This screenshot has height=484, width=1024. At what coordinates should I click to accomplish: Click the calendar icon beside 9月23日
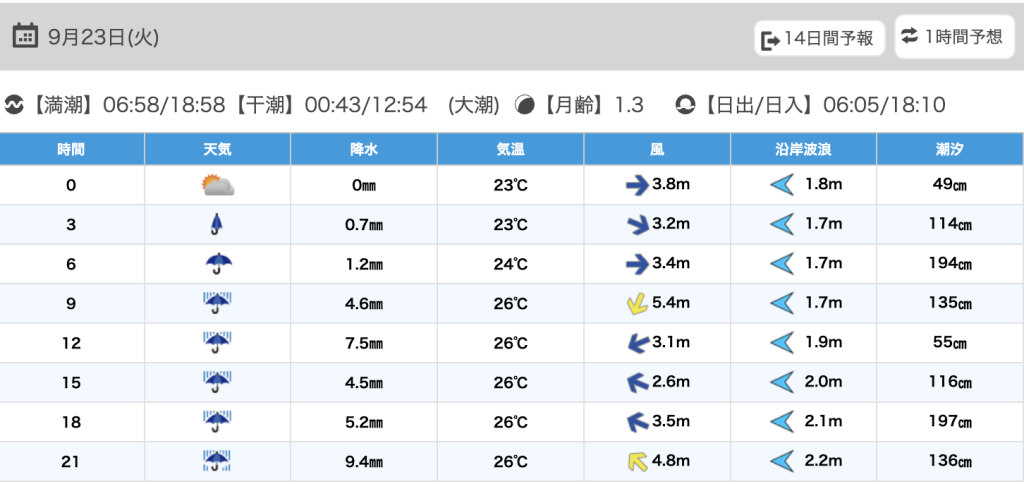tap(26, 37)
